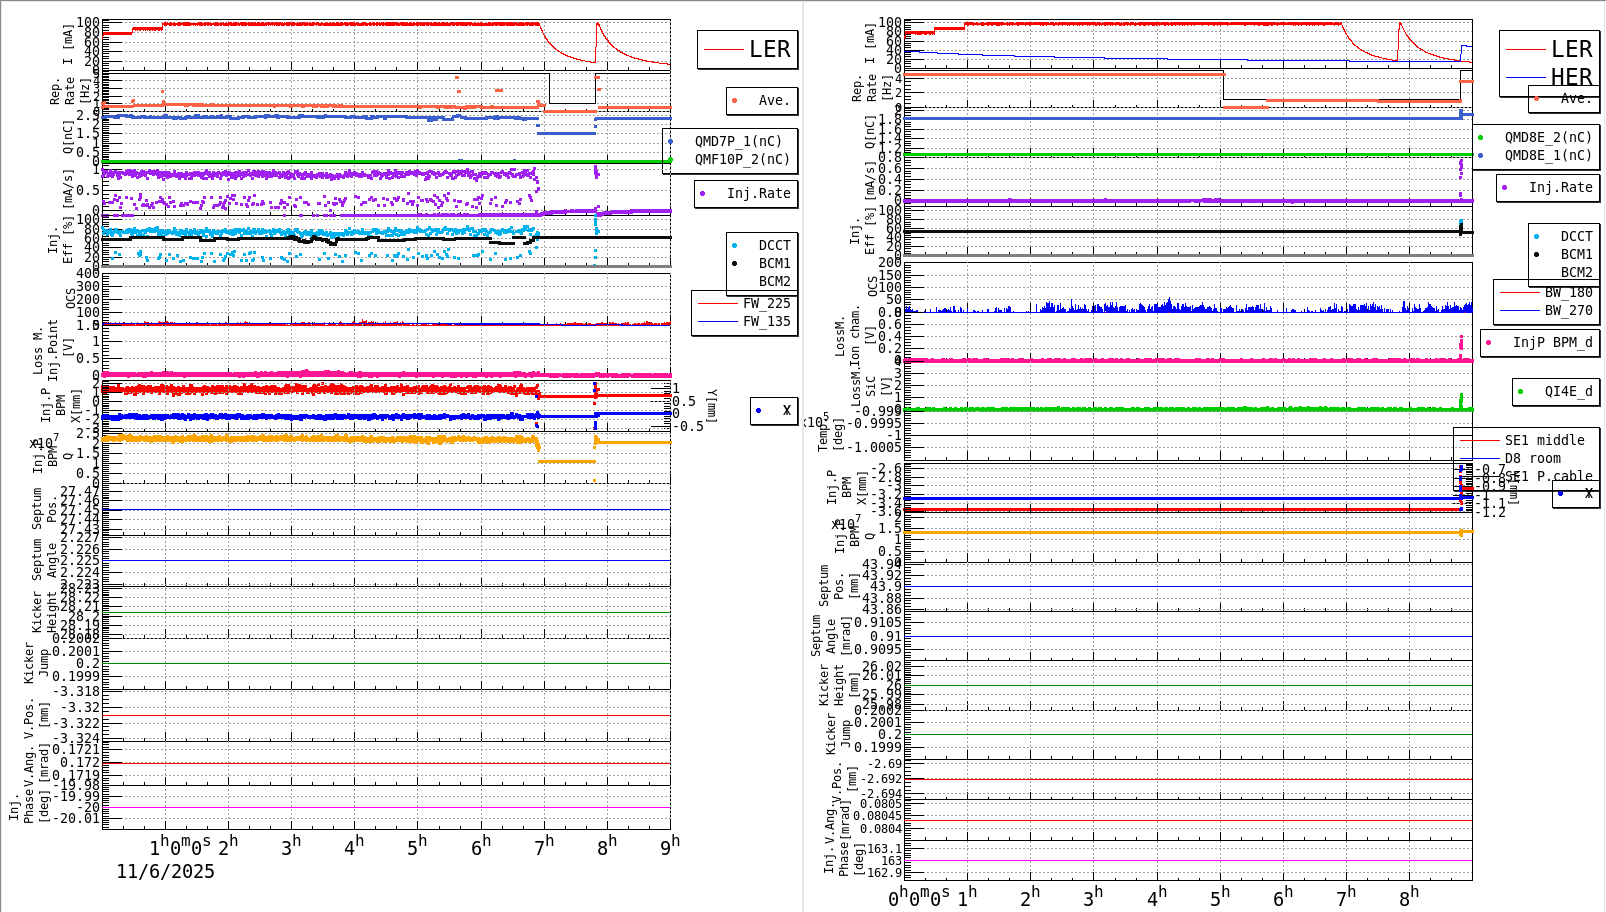Toggle the SE1 middle red trace entry
1606x912 pixels.
click(x=1485, y=440)
